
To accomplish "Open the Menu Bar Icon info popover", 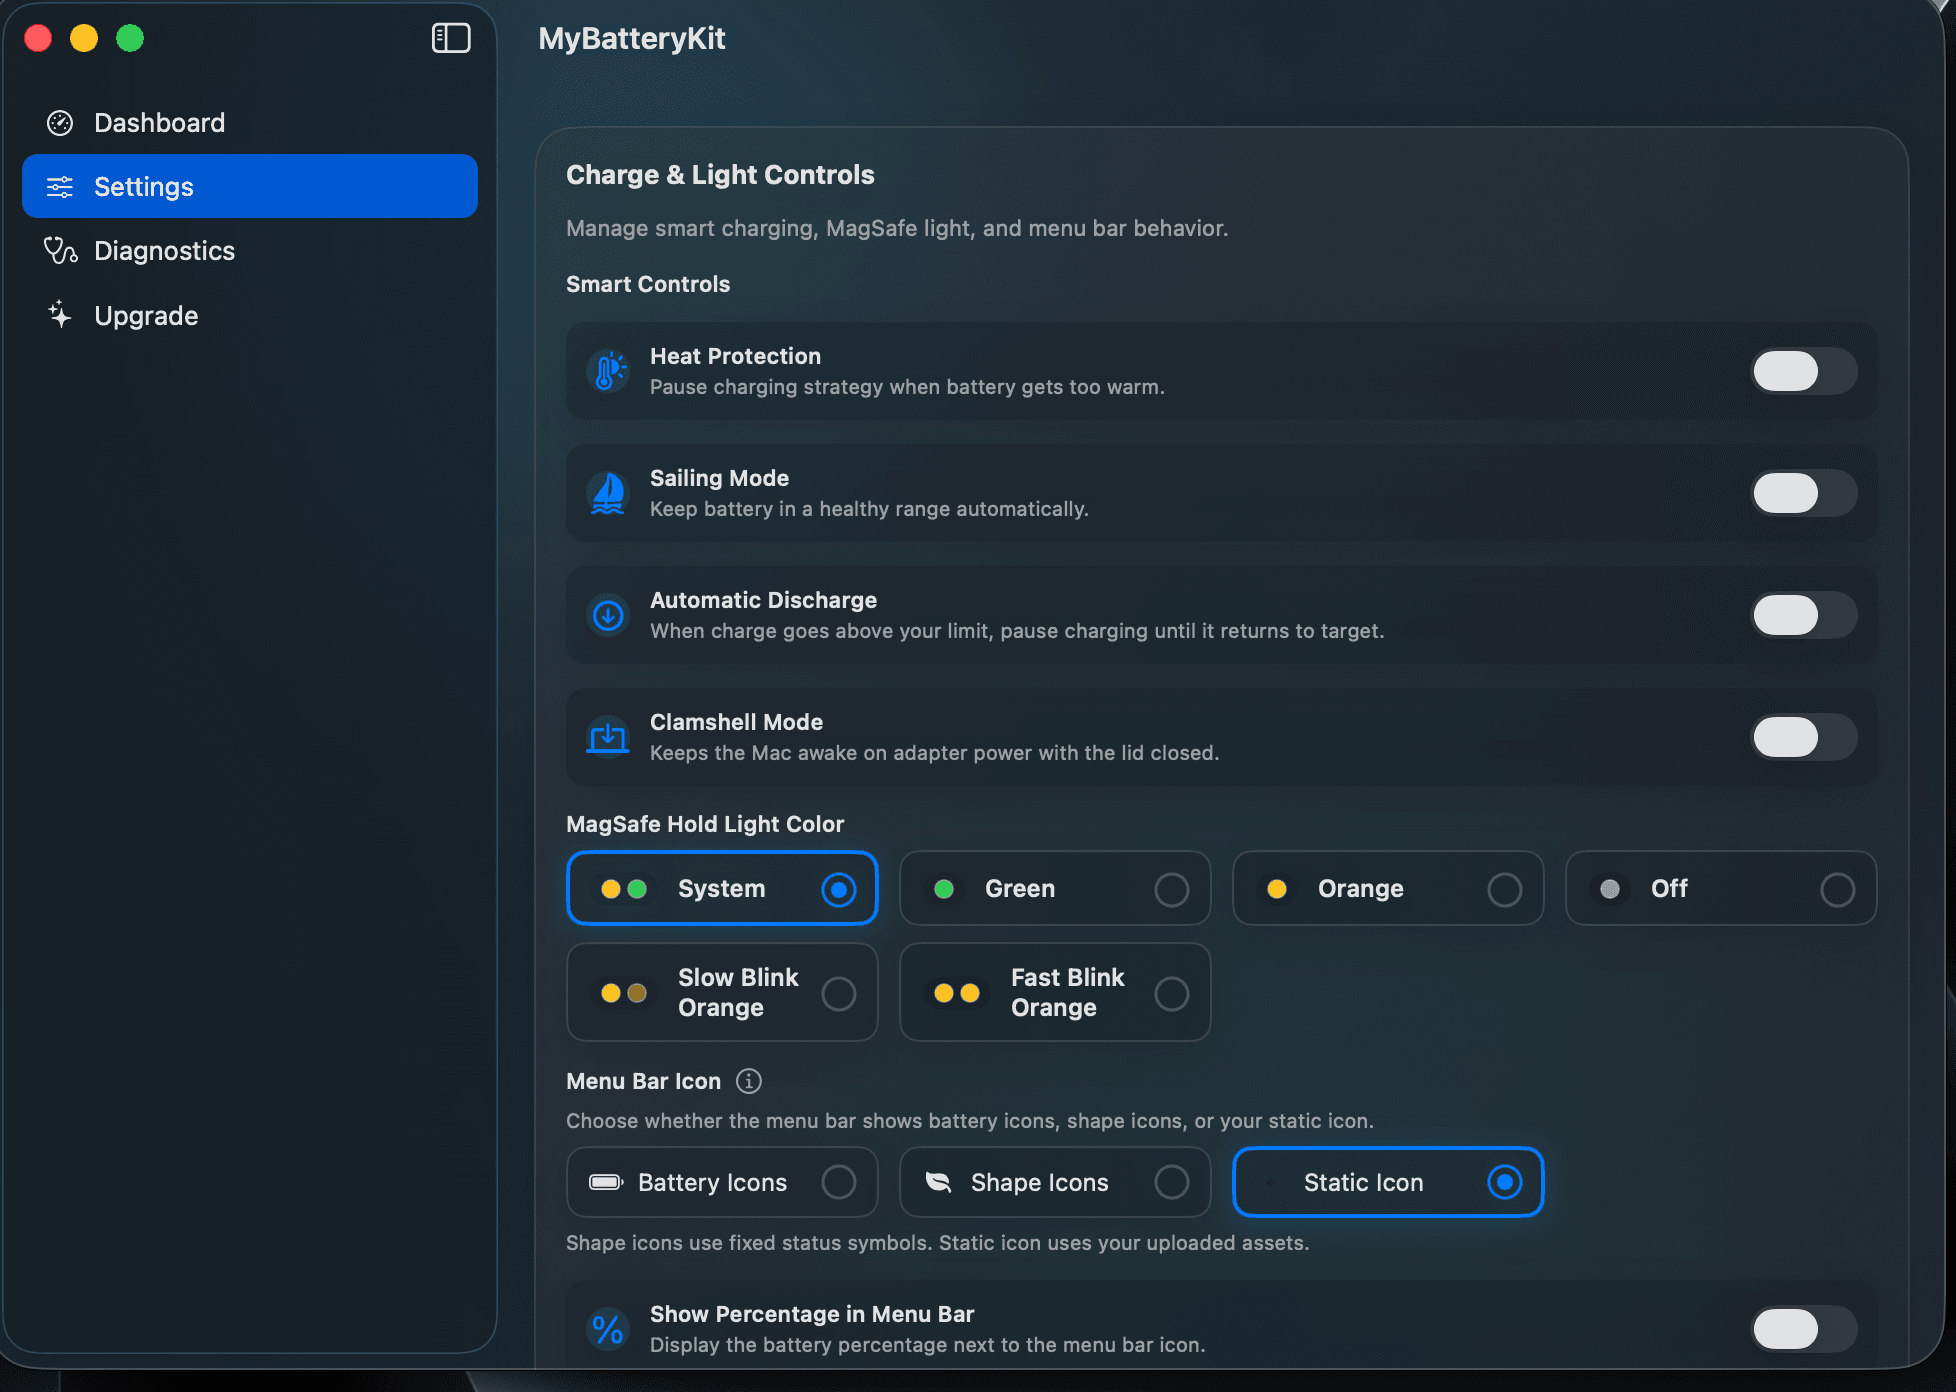I will click(x=749, y=1081).
